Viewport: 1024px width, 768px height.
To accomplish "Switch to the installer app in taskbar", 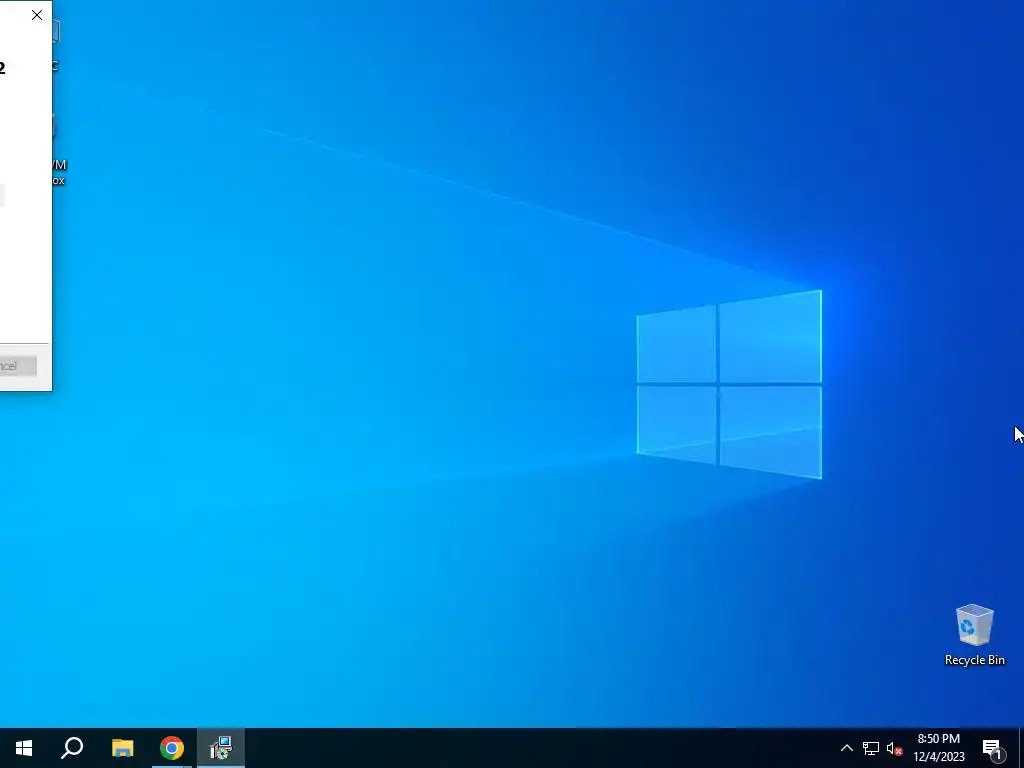I will [221, 748].
